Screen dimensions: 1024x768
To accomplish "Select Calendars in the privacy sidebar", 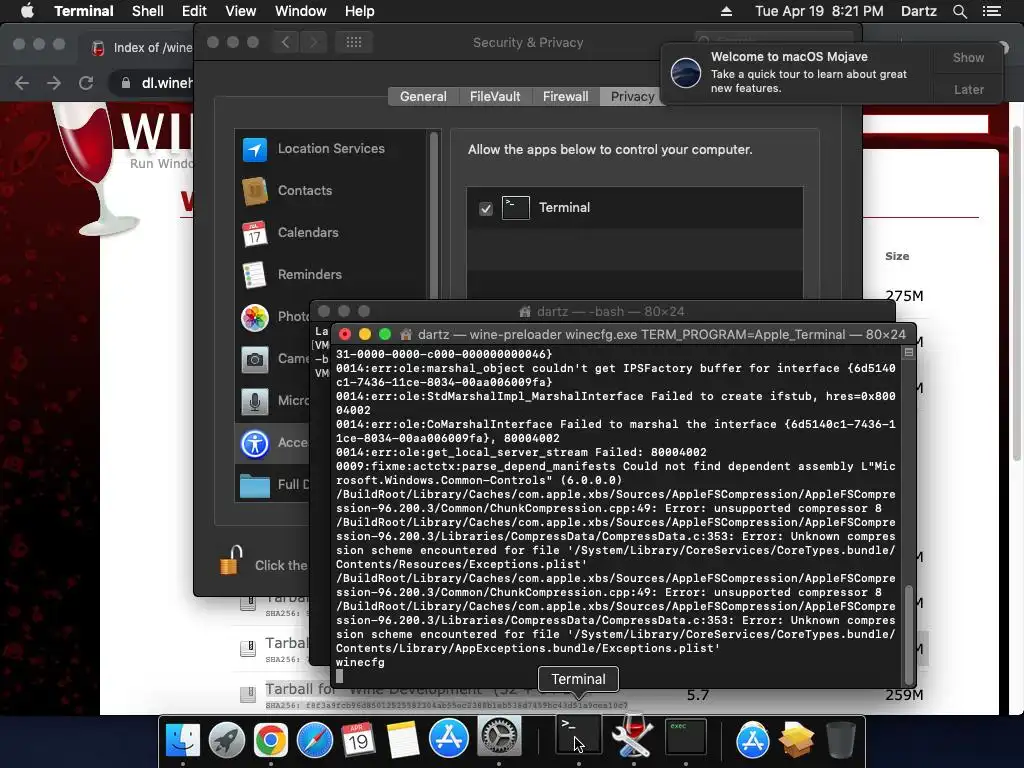I will click(330, 232).
